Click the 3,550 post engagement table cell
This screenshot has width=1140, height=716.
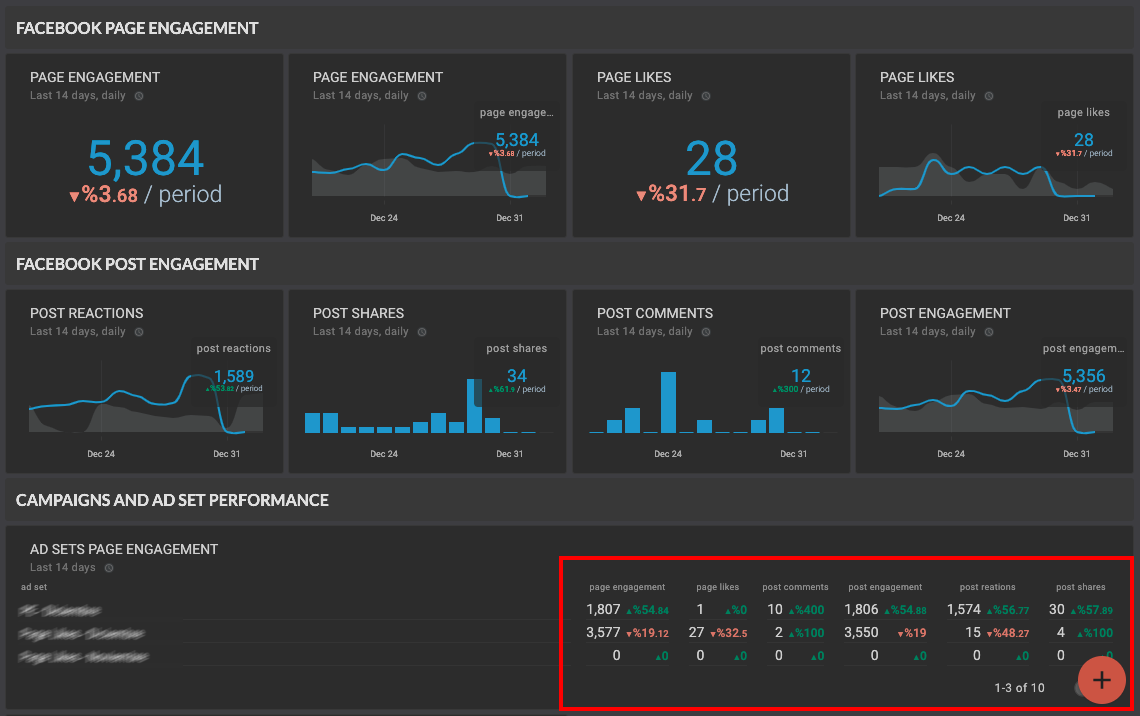click(x=862, y=633)
